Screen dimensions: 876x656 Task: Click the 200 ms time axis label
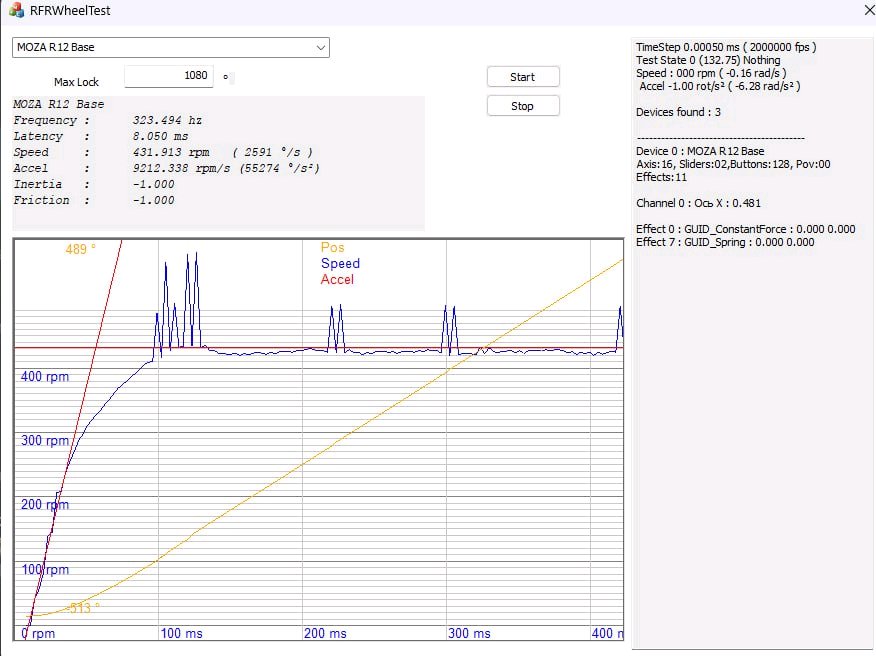tap(325, 634)
